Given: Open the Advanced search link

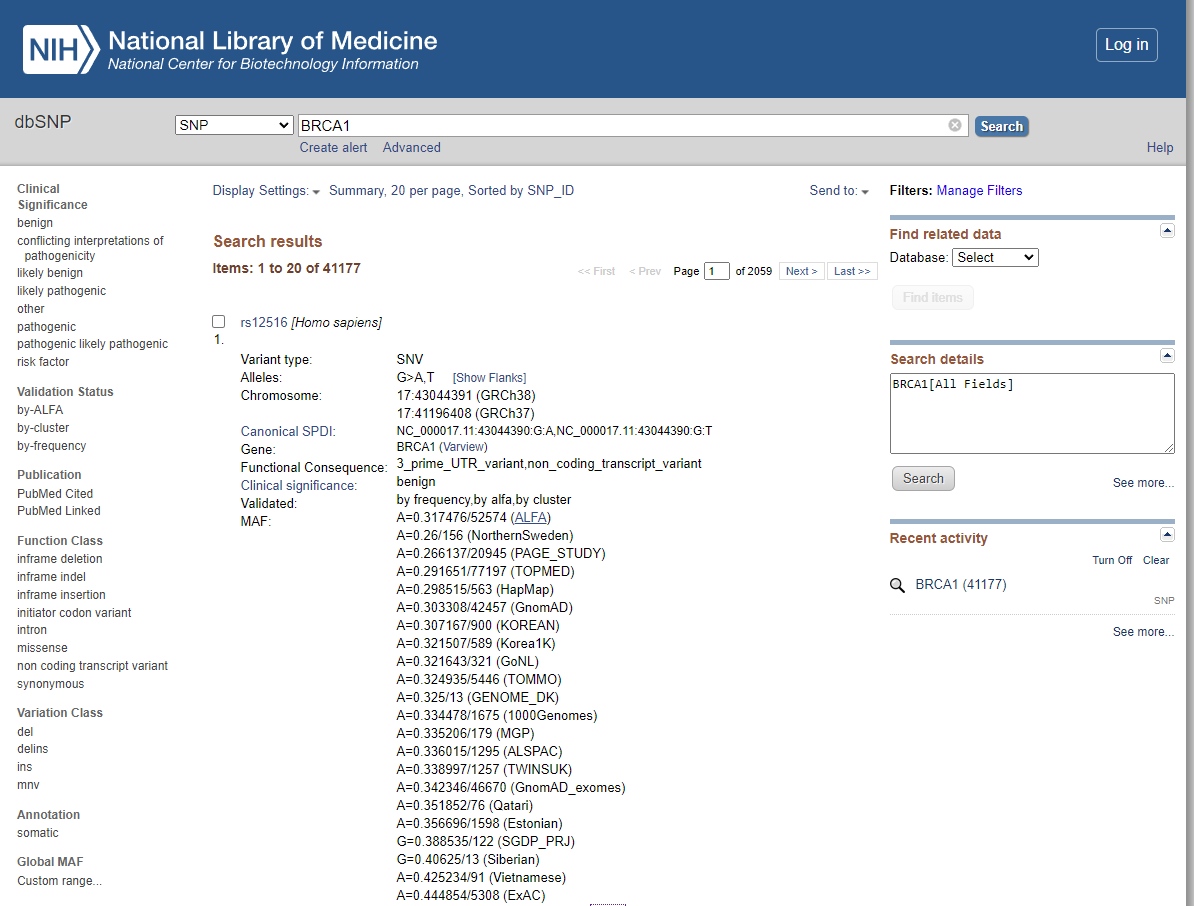Looking at the screenshot, I should (x=411, y=147).
